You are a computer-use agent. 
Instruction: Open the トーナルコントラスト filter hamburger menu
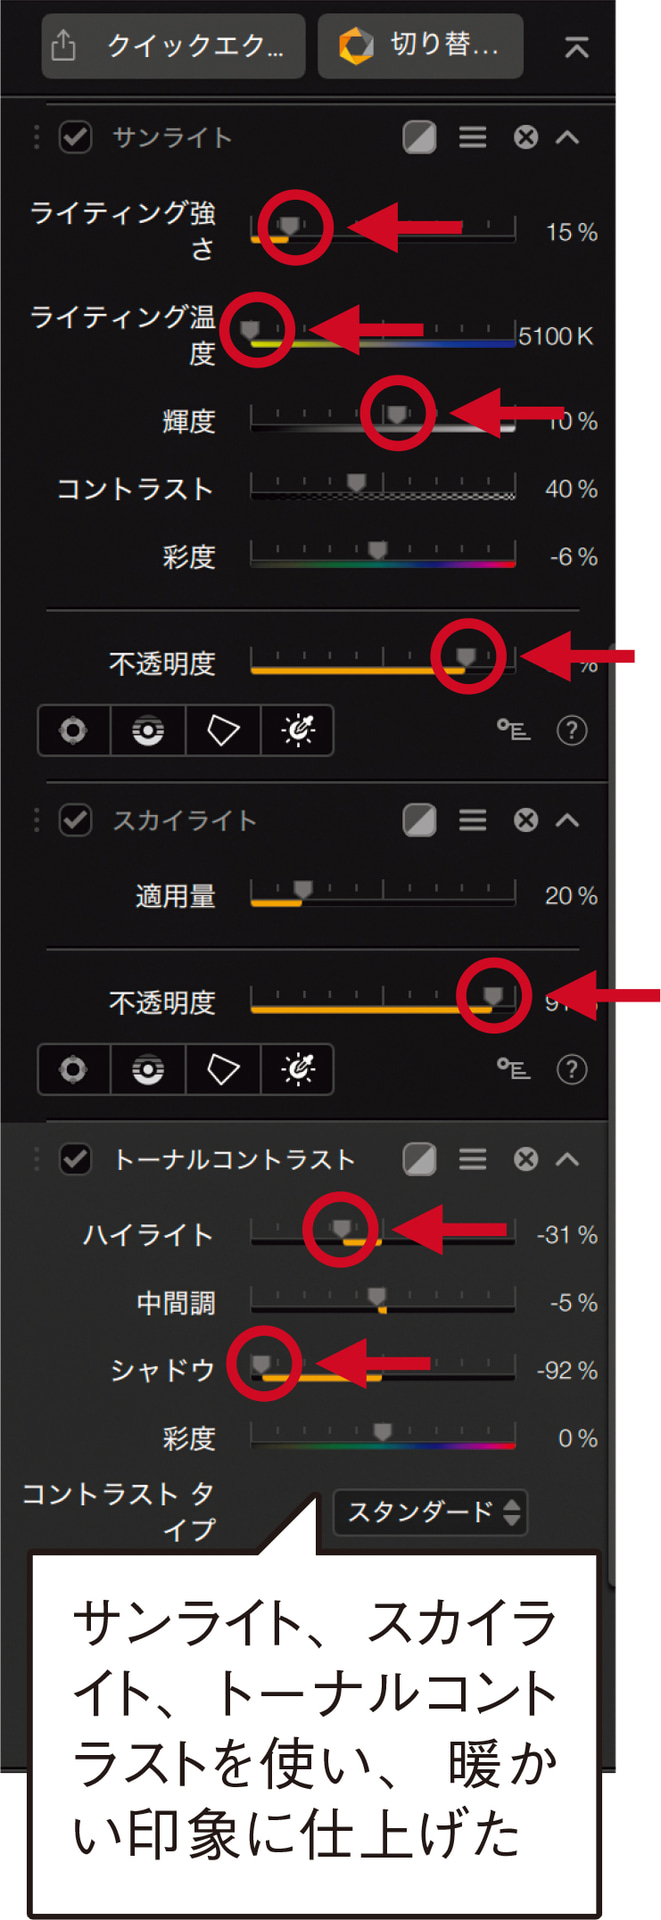click(473, 1159)
